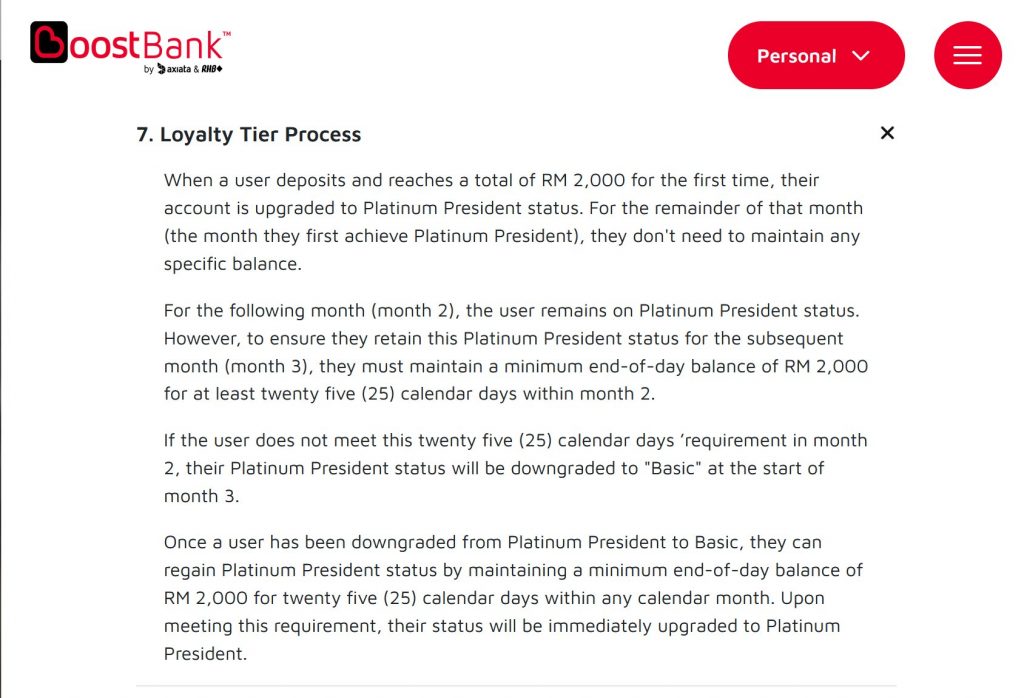Click the TM trademark symbol beside BoostBank
Viewport: 1024px width, 698px height.
tap(227, 33)
